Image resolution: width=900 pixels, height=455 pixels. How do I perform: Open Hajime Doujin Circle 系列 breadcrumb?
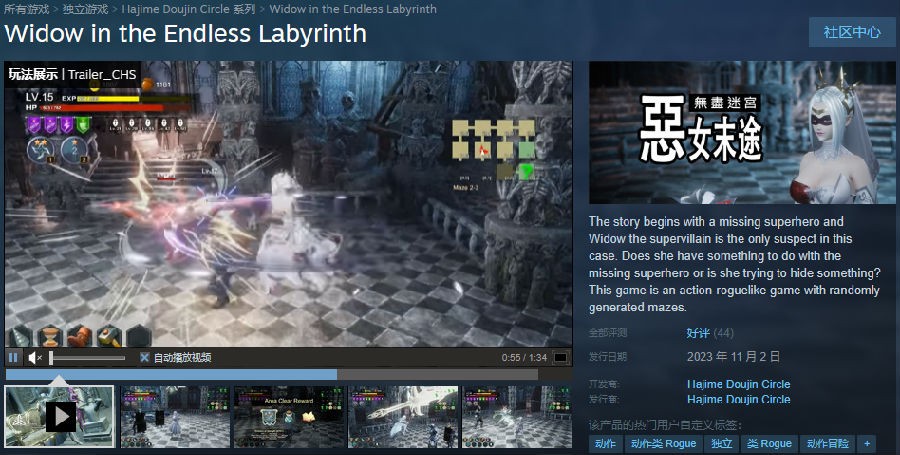(188, 9)
